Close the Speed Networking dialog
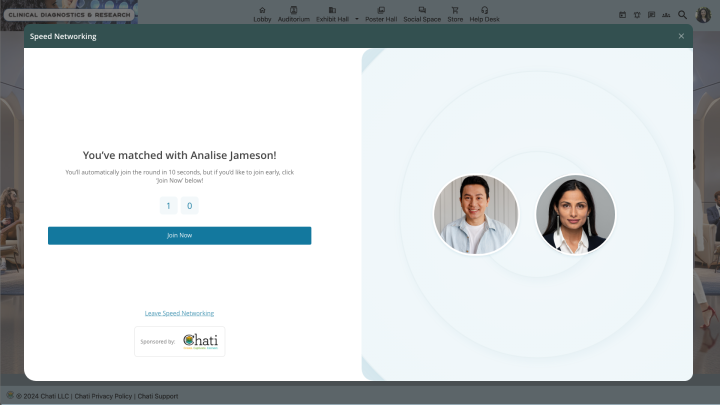 [681, 36]
